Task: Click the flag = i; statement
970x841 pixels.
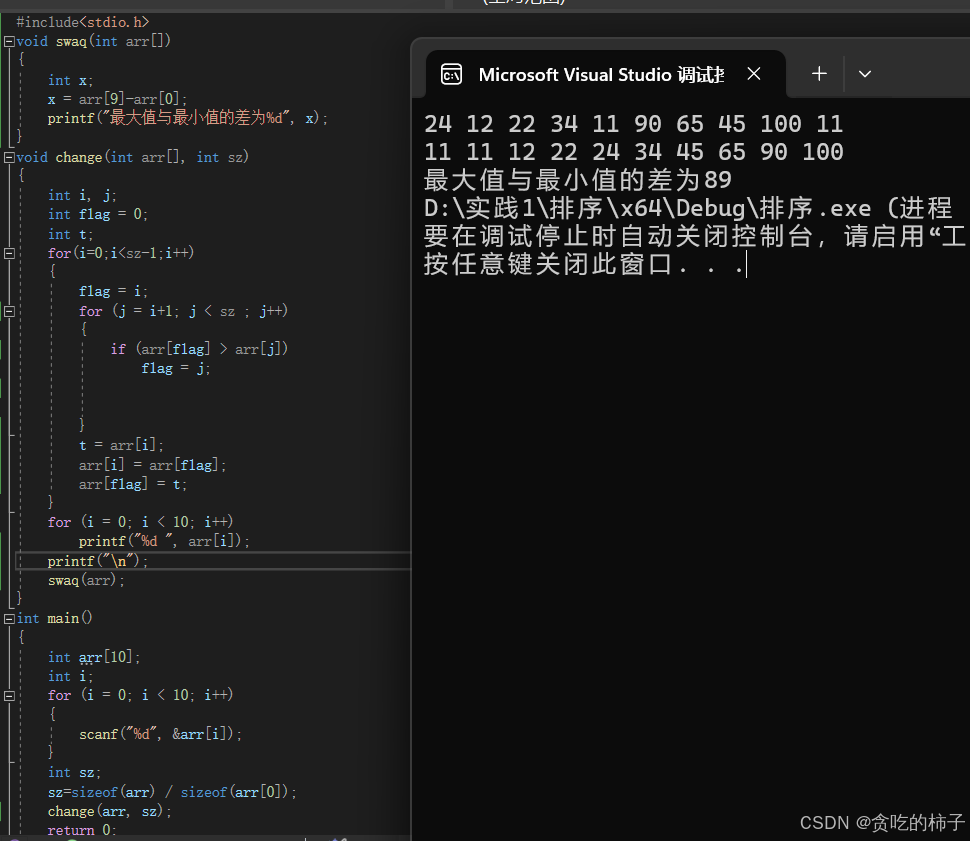Action: pos(113,291)
